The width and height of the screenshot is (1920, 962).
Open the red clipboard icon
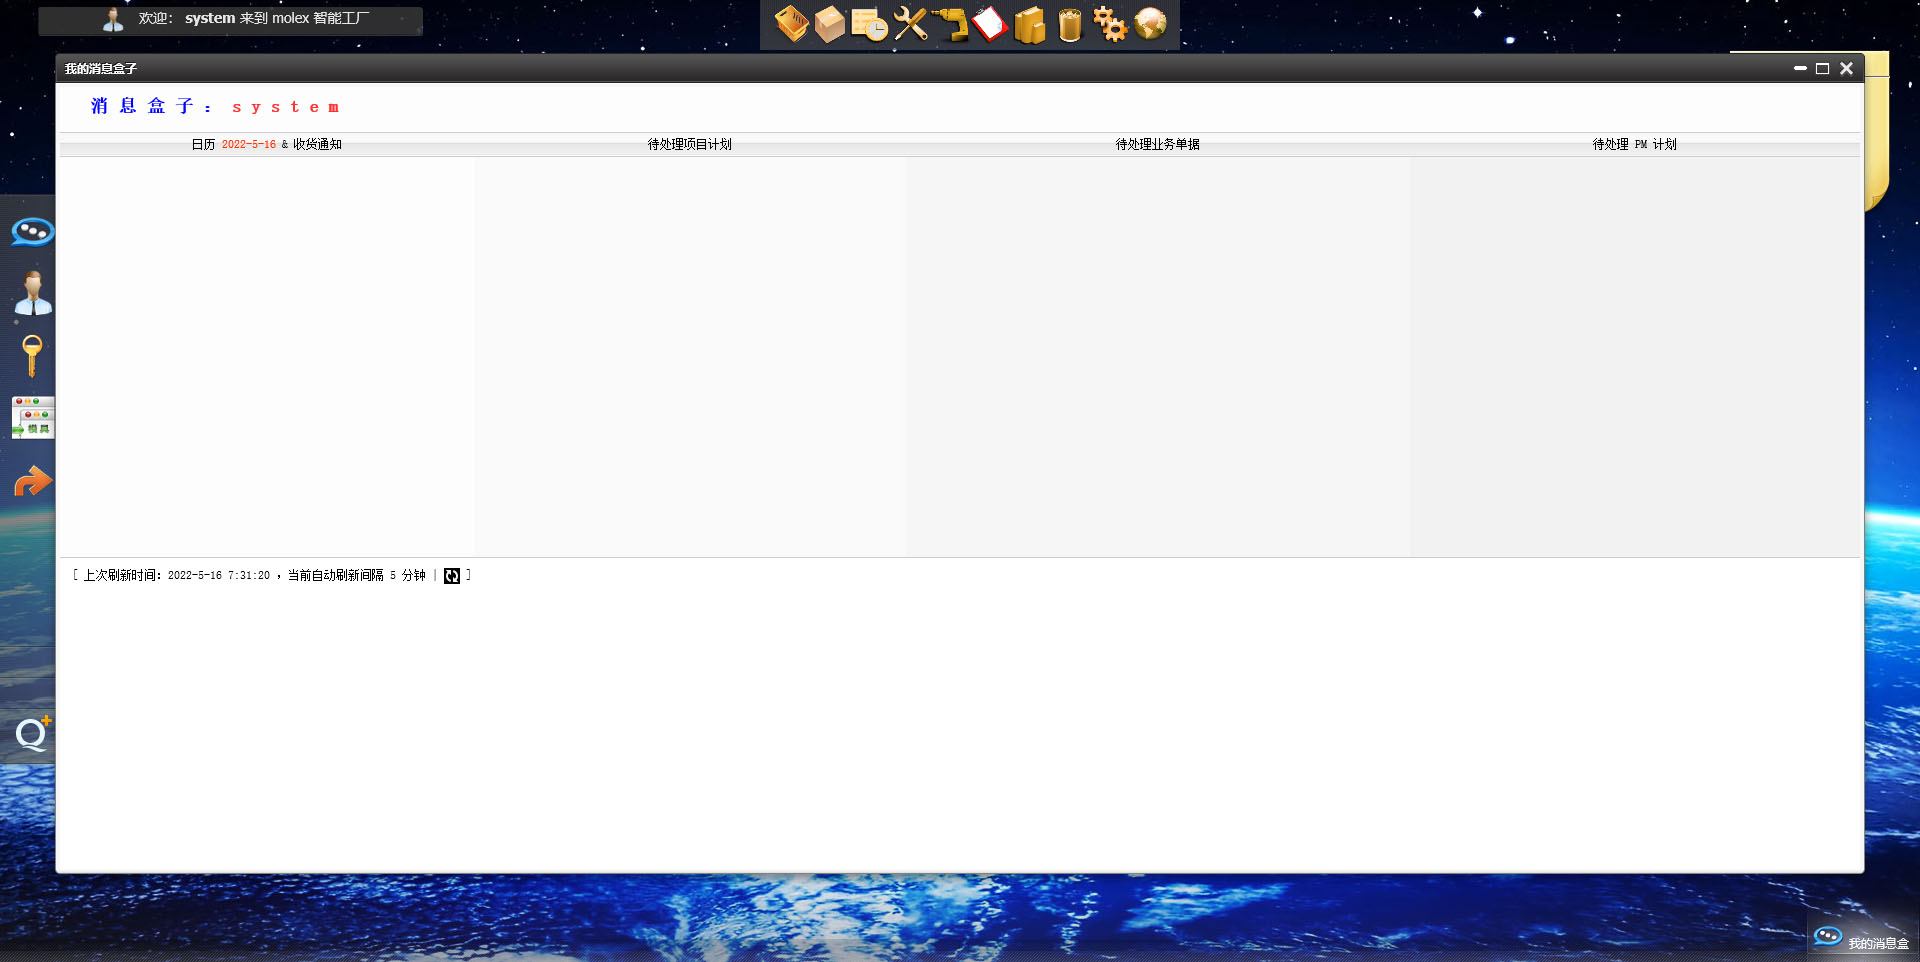[x=990, y=24]
